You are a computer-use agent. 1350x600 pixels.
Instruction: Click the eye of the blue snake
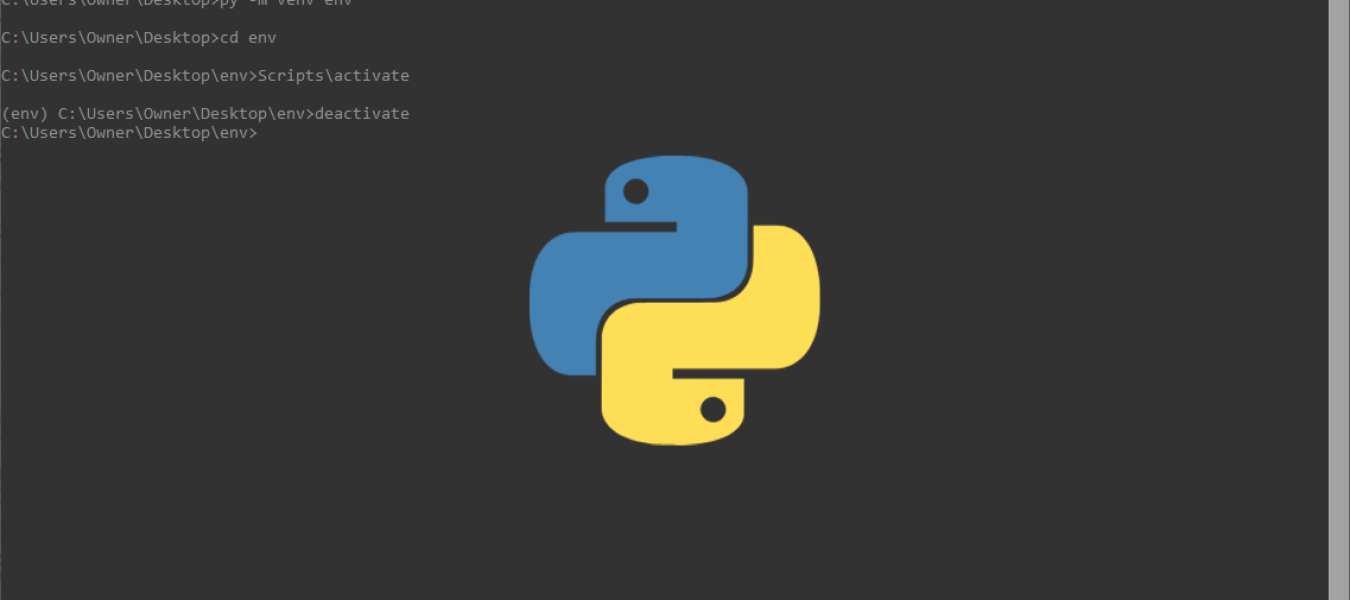coord(635,191)
